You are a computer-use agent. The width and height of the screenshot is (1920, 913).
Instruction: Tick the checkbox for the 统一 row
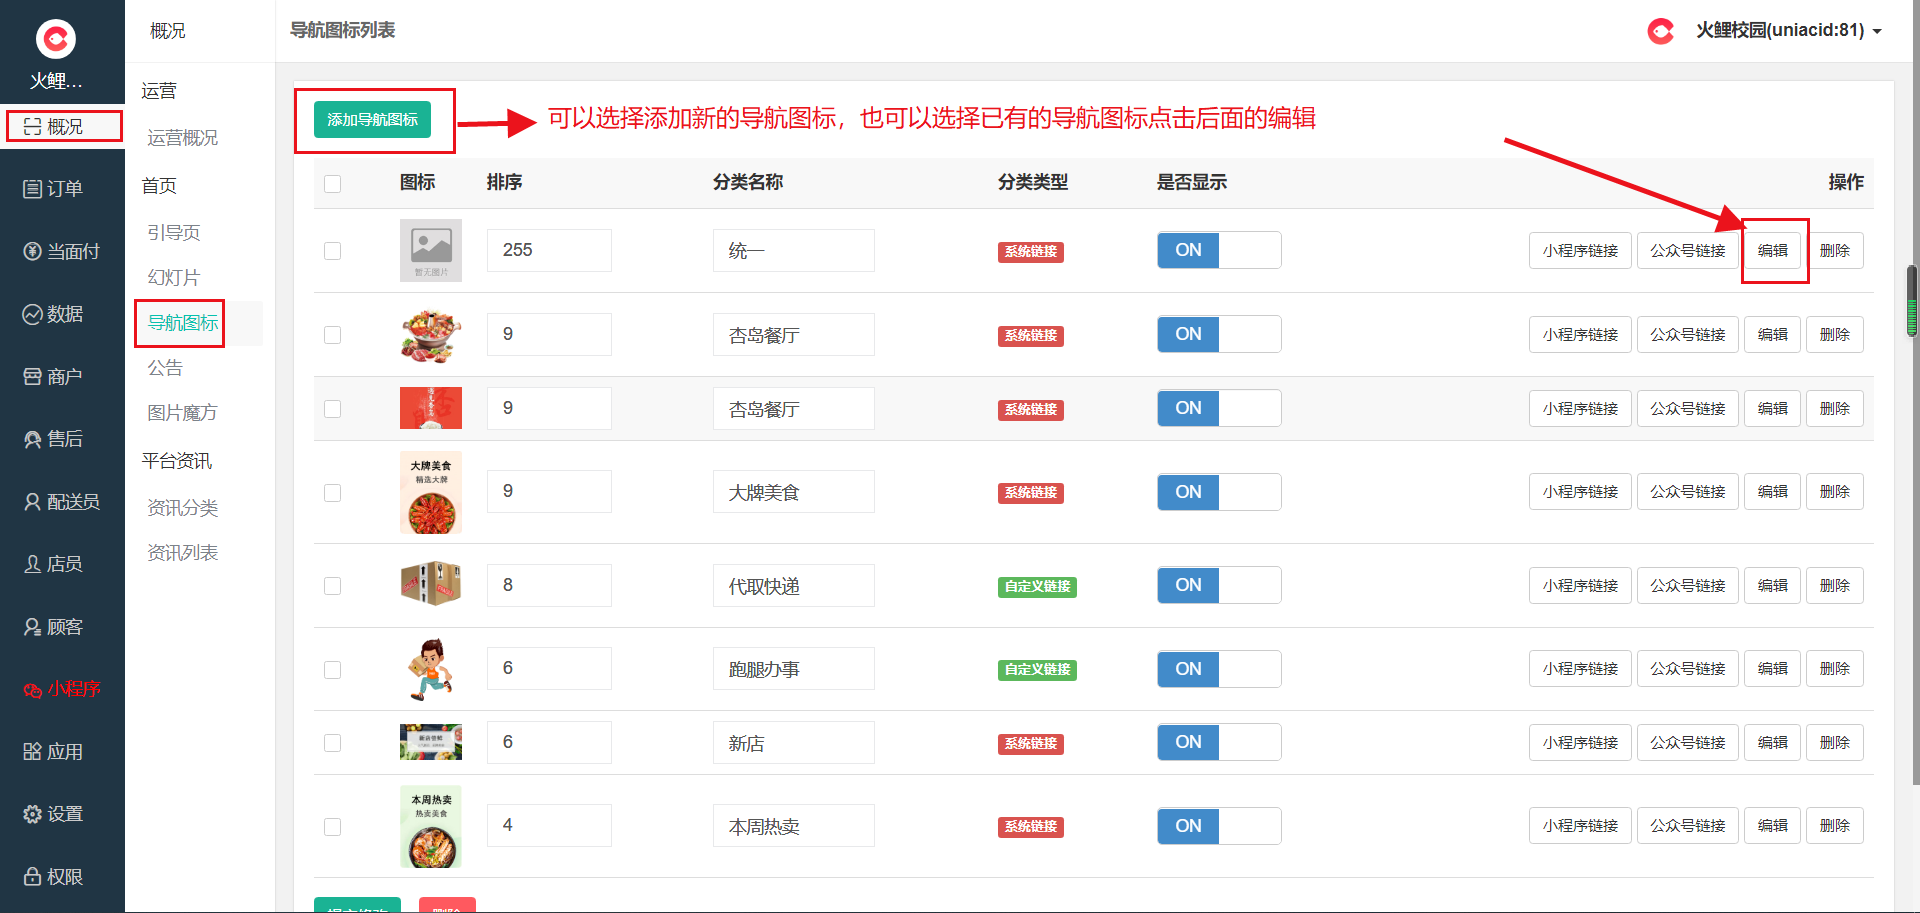[333, 251]
